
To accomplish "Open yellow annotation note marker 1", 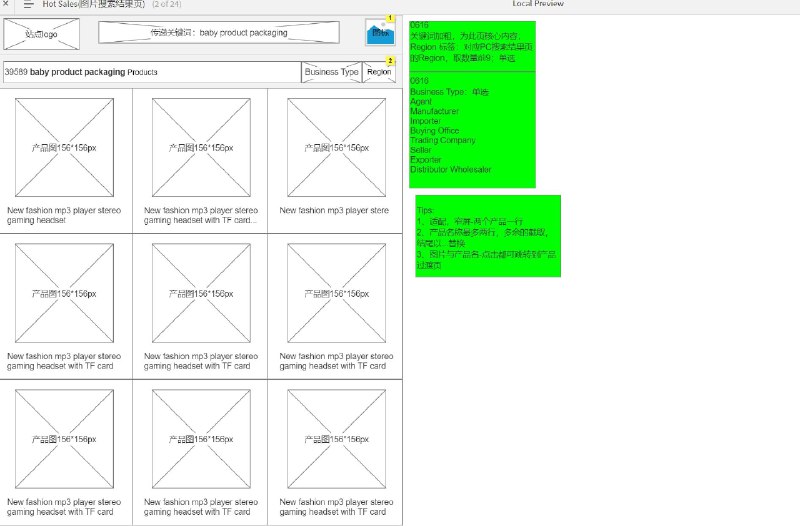I will click(390, 18).
